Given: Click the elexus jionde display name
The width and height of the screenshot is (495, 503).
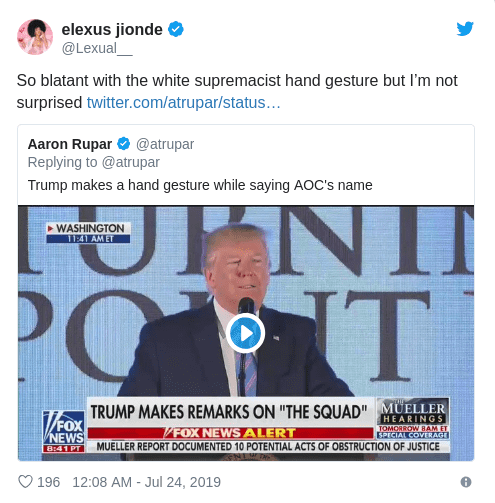Looking at the screenshot, I should [x=112, y=29].
